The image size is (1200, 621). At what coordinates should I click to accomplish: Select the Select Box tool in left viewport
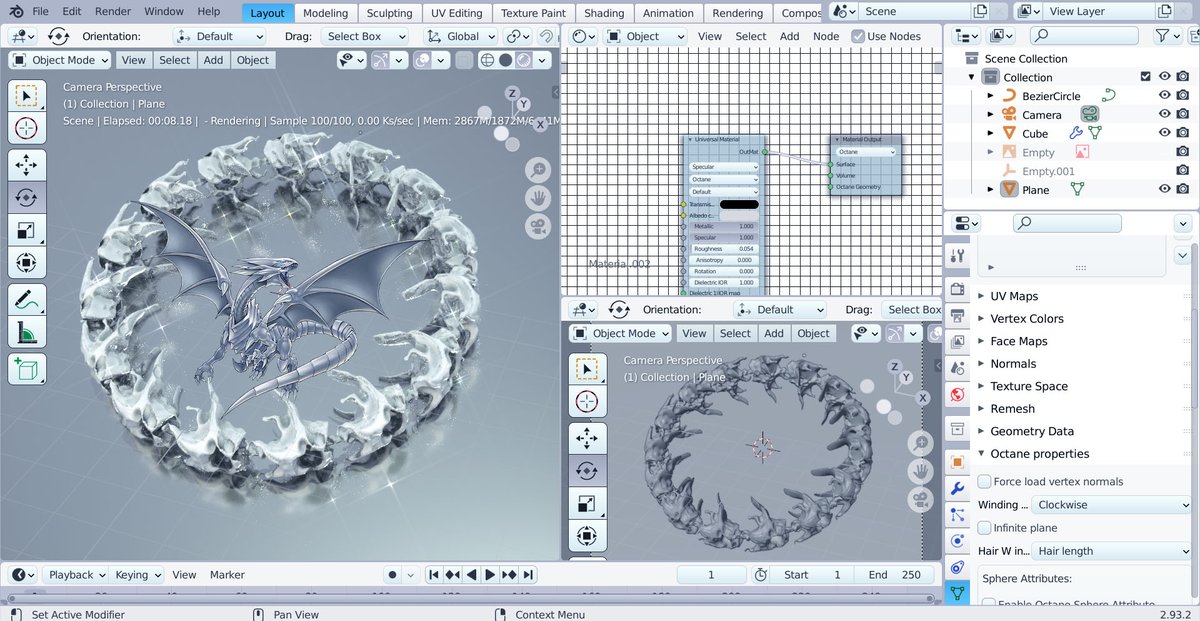coord(27,95)
